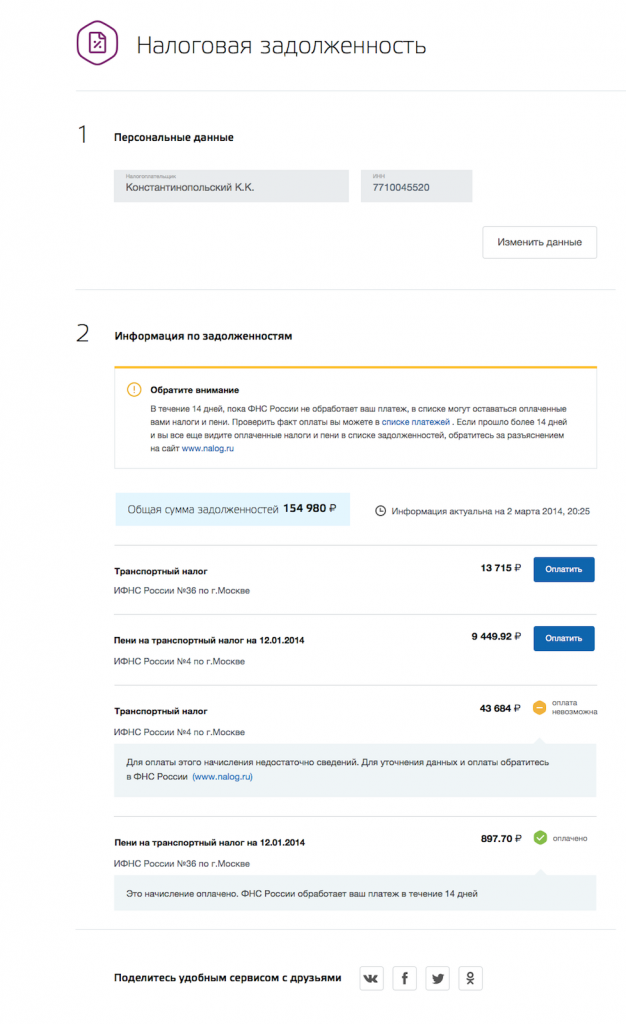Viewport: 626px width, 1024px height.
Task: Click the total debt amount badge 154 980 ₽
Action: tap(228, 509)
